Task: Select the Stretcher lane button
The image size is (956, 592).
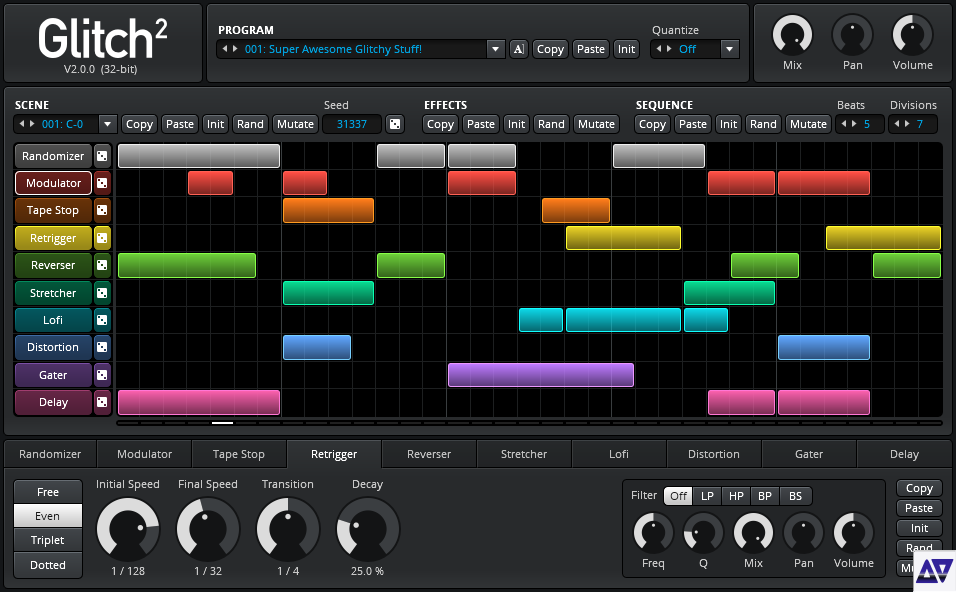Action: 53,293
